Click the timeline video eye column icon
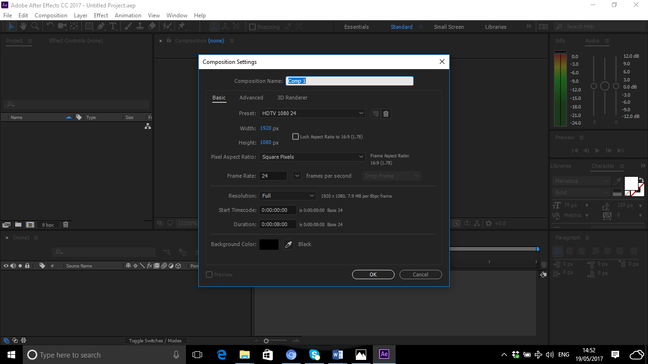 point(6,266)
